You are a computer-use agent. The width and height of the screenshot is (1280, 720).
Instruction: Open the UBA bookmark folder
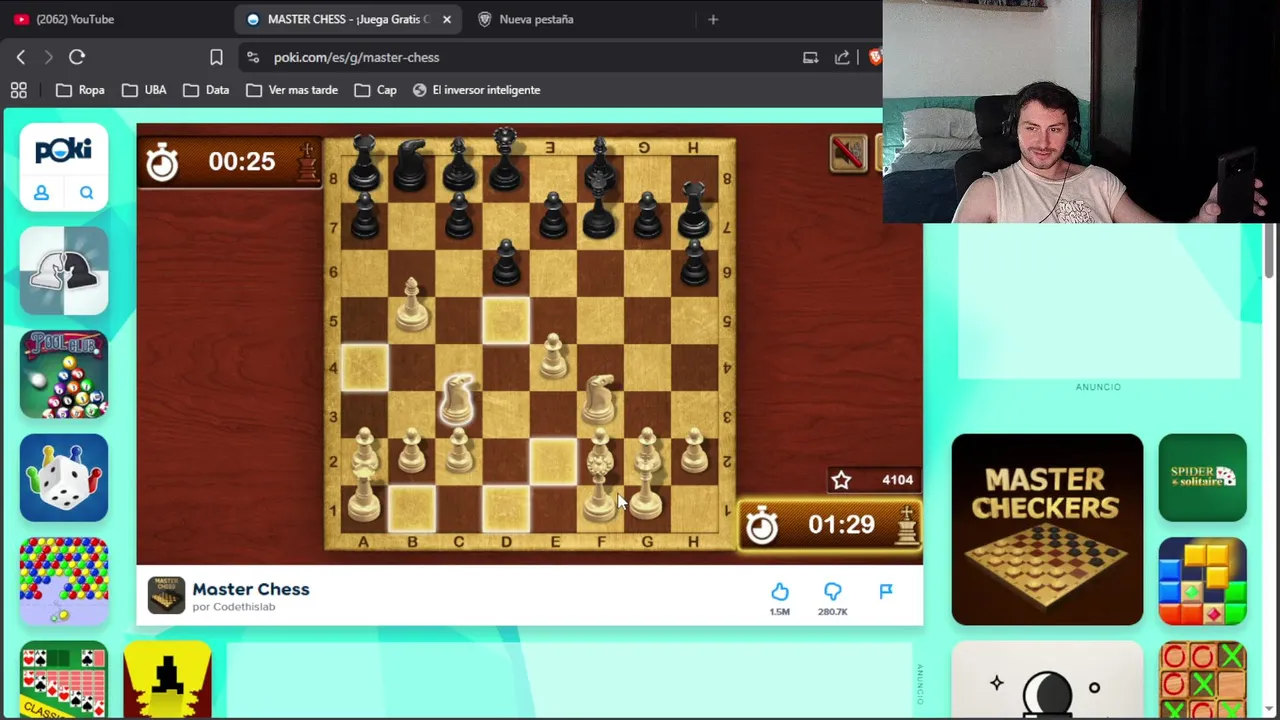coord(144,90)
